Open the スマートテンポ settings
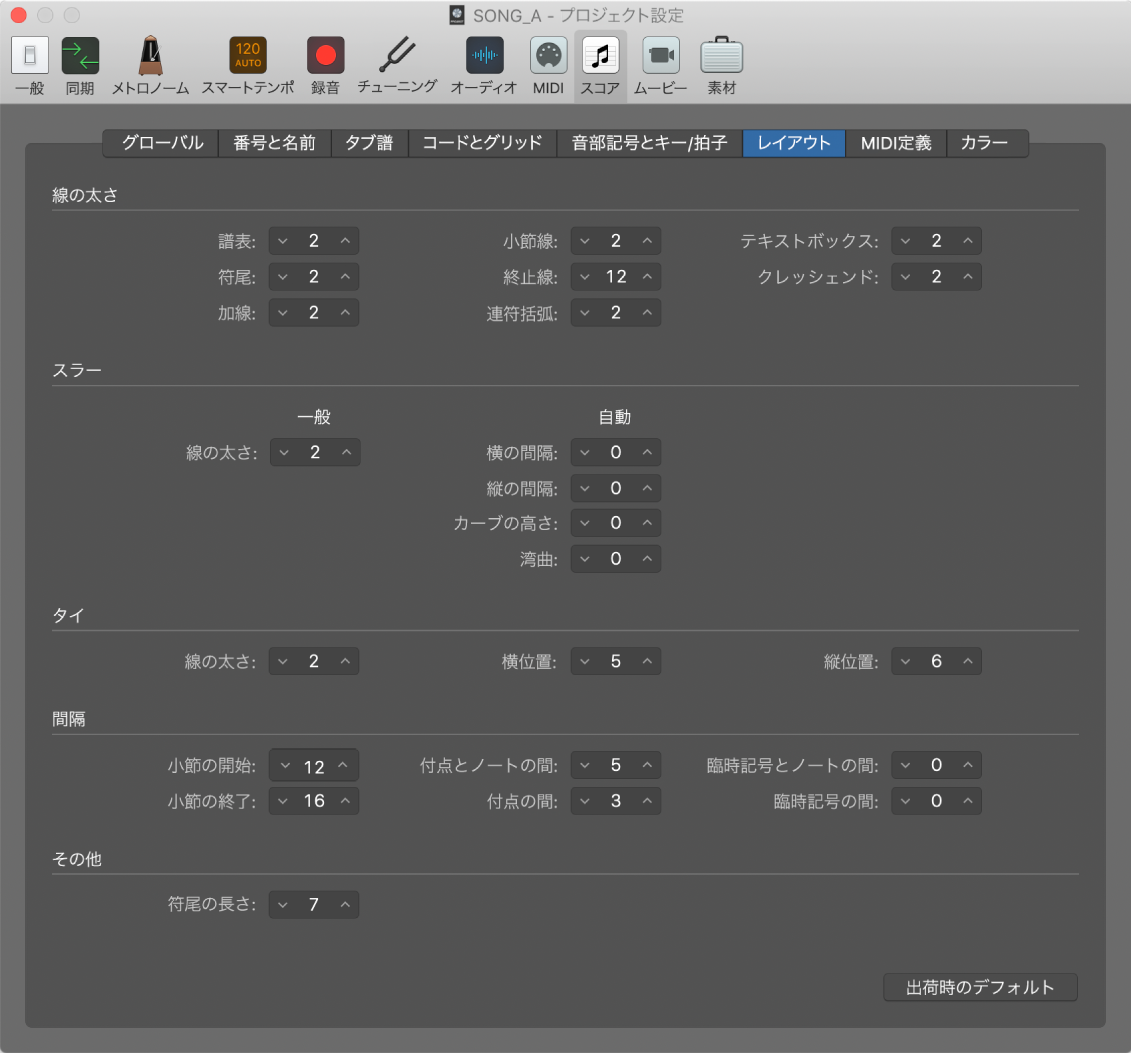Viewport: 1131px width, 1053px height. [x=247, y=66]
